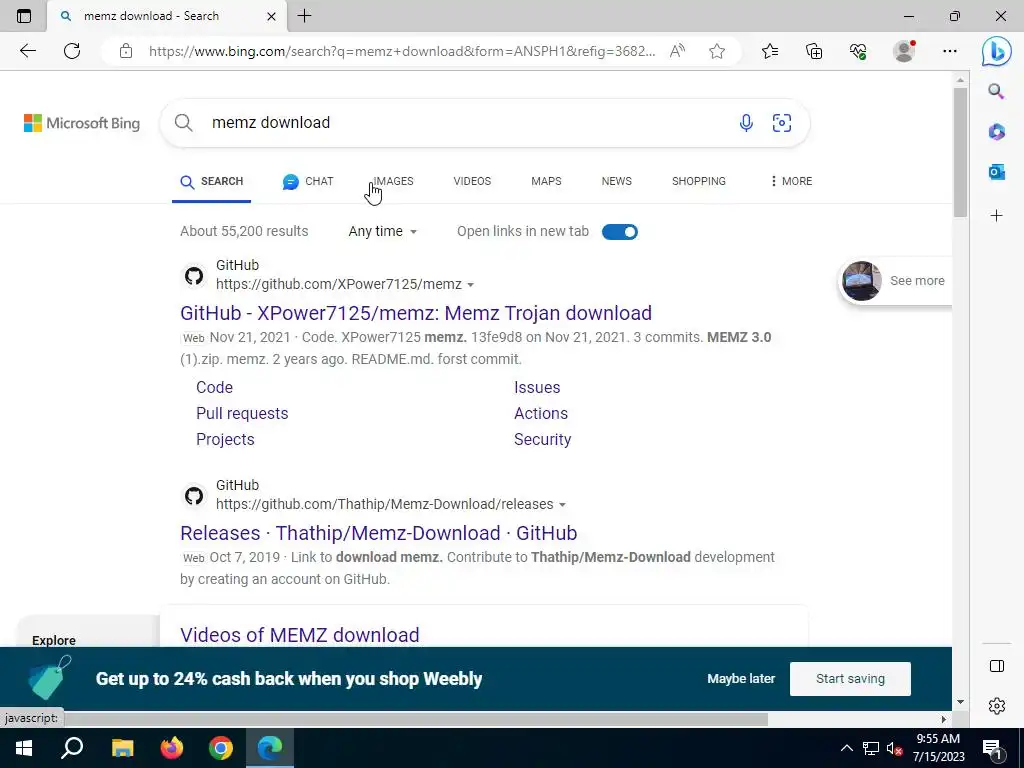Expand the Thathip/Memz-Download URL dropdown arrow
The height and width of the screenshot is (768, 1024).
coord(562,505)
